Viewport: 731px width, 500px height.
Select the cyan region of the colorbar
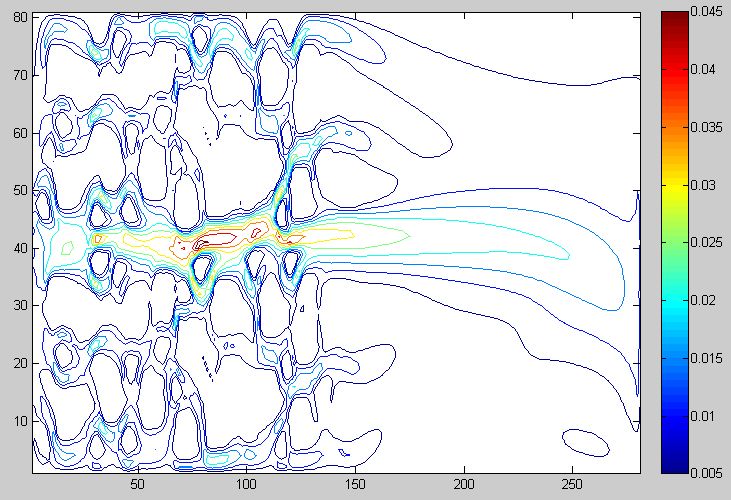click(676, 310)
